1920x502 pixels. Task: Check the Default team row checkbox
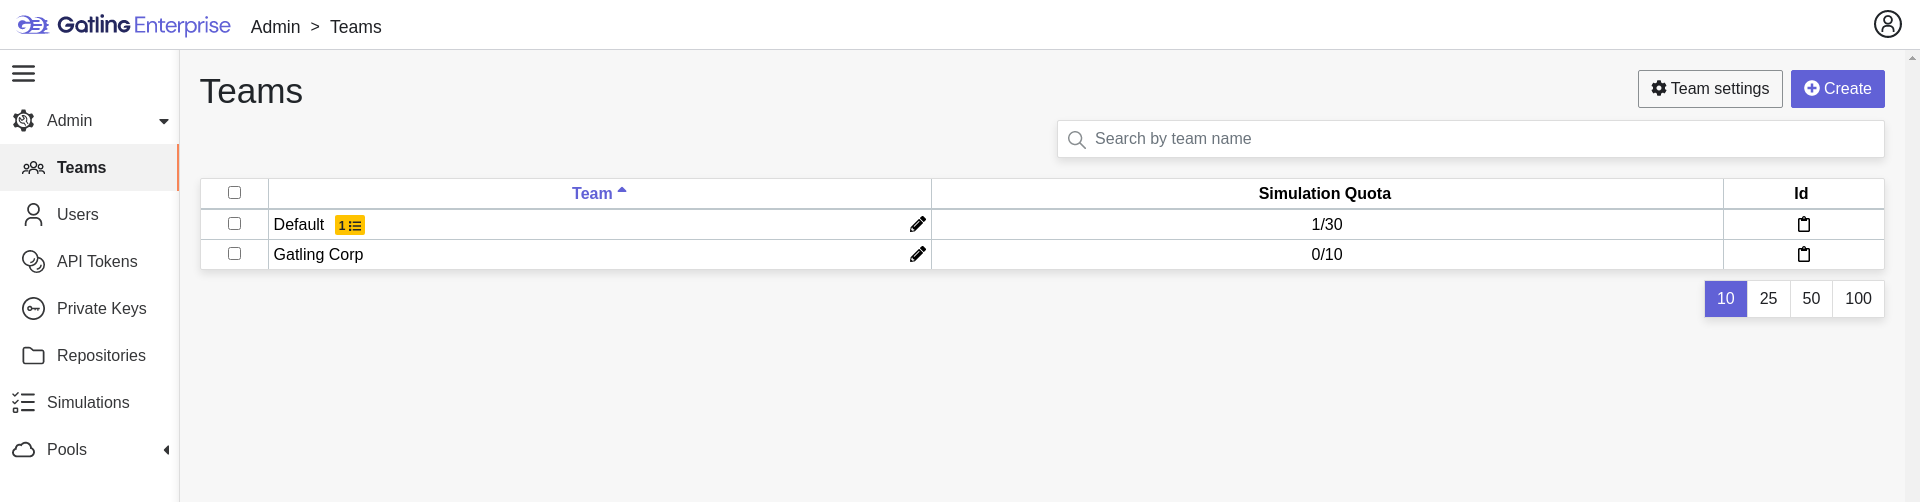click(234, 224)
